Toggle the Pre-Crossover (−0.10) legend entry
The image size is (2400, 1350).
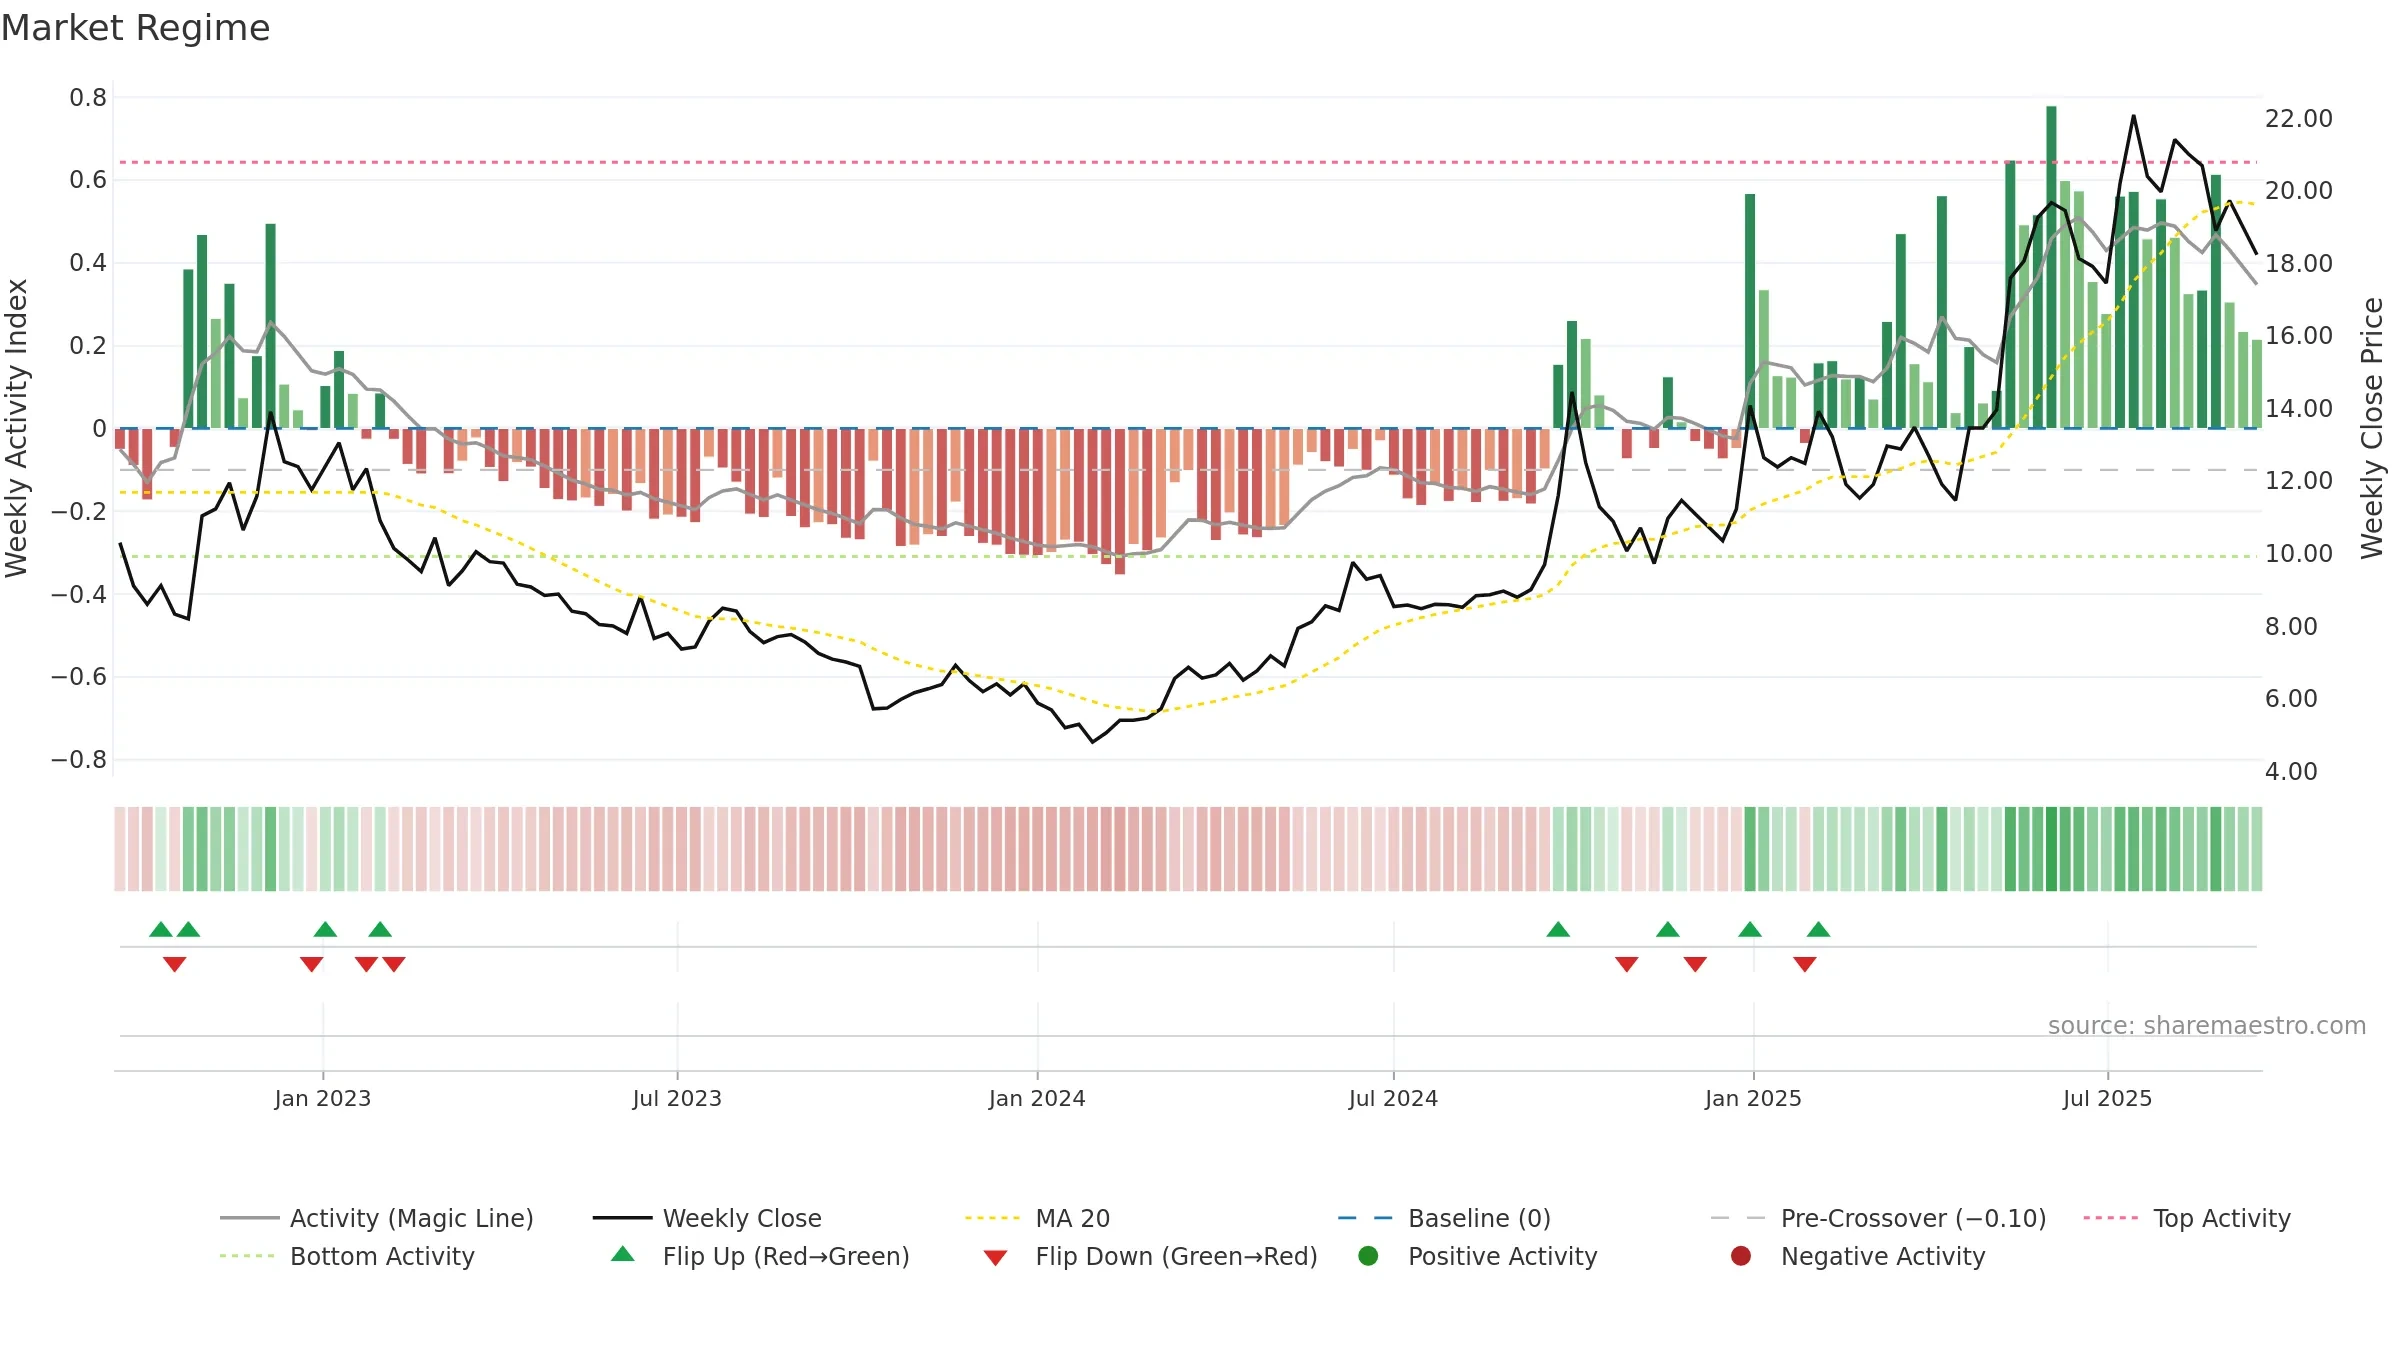coord(1878,1218)
